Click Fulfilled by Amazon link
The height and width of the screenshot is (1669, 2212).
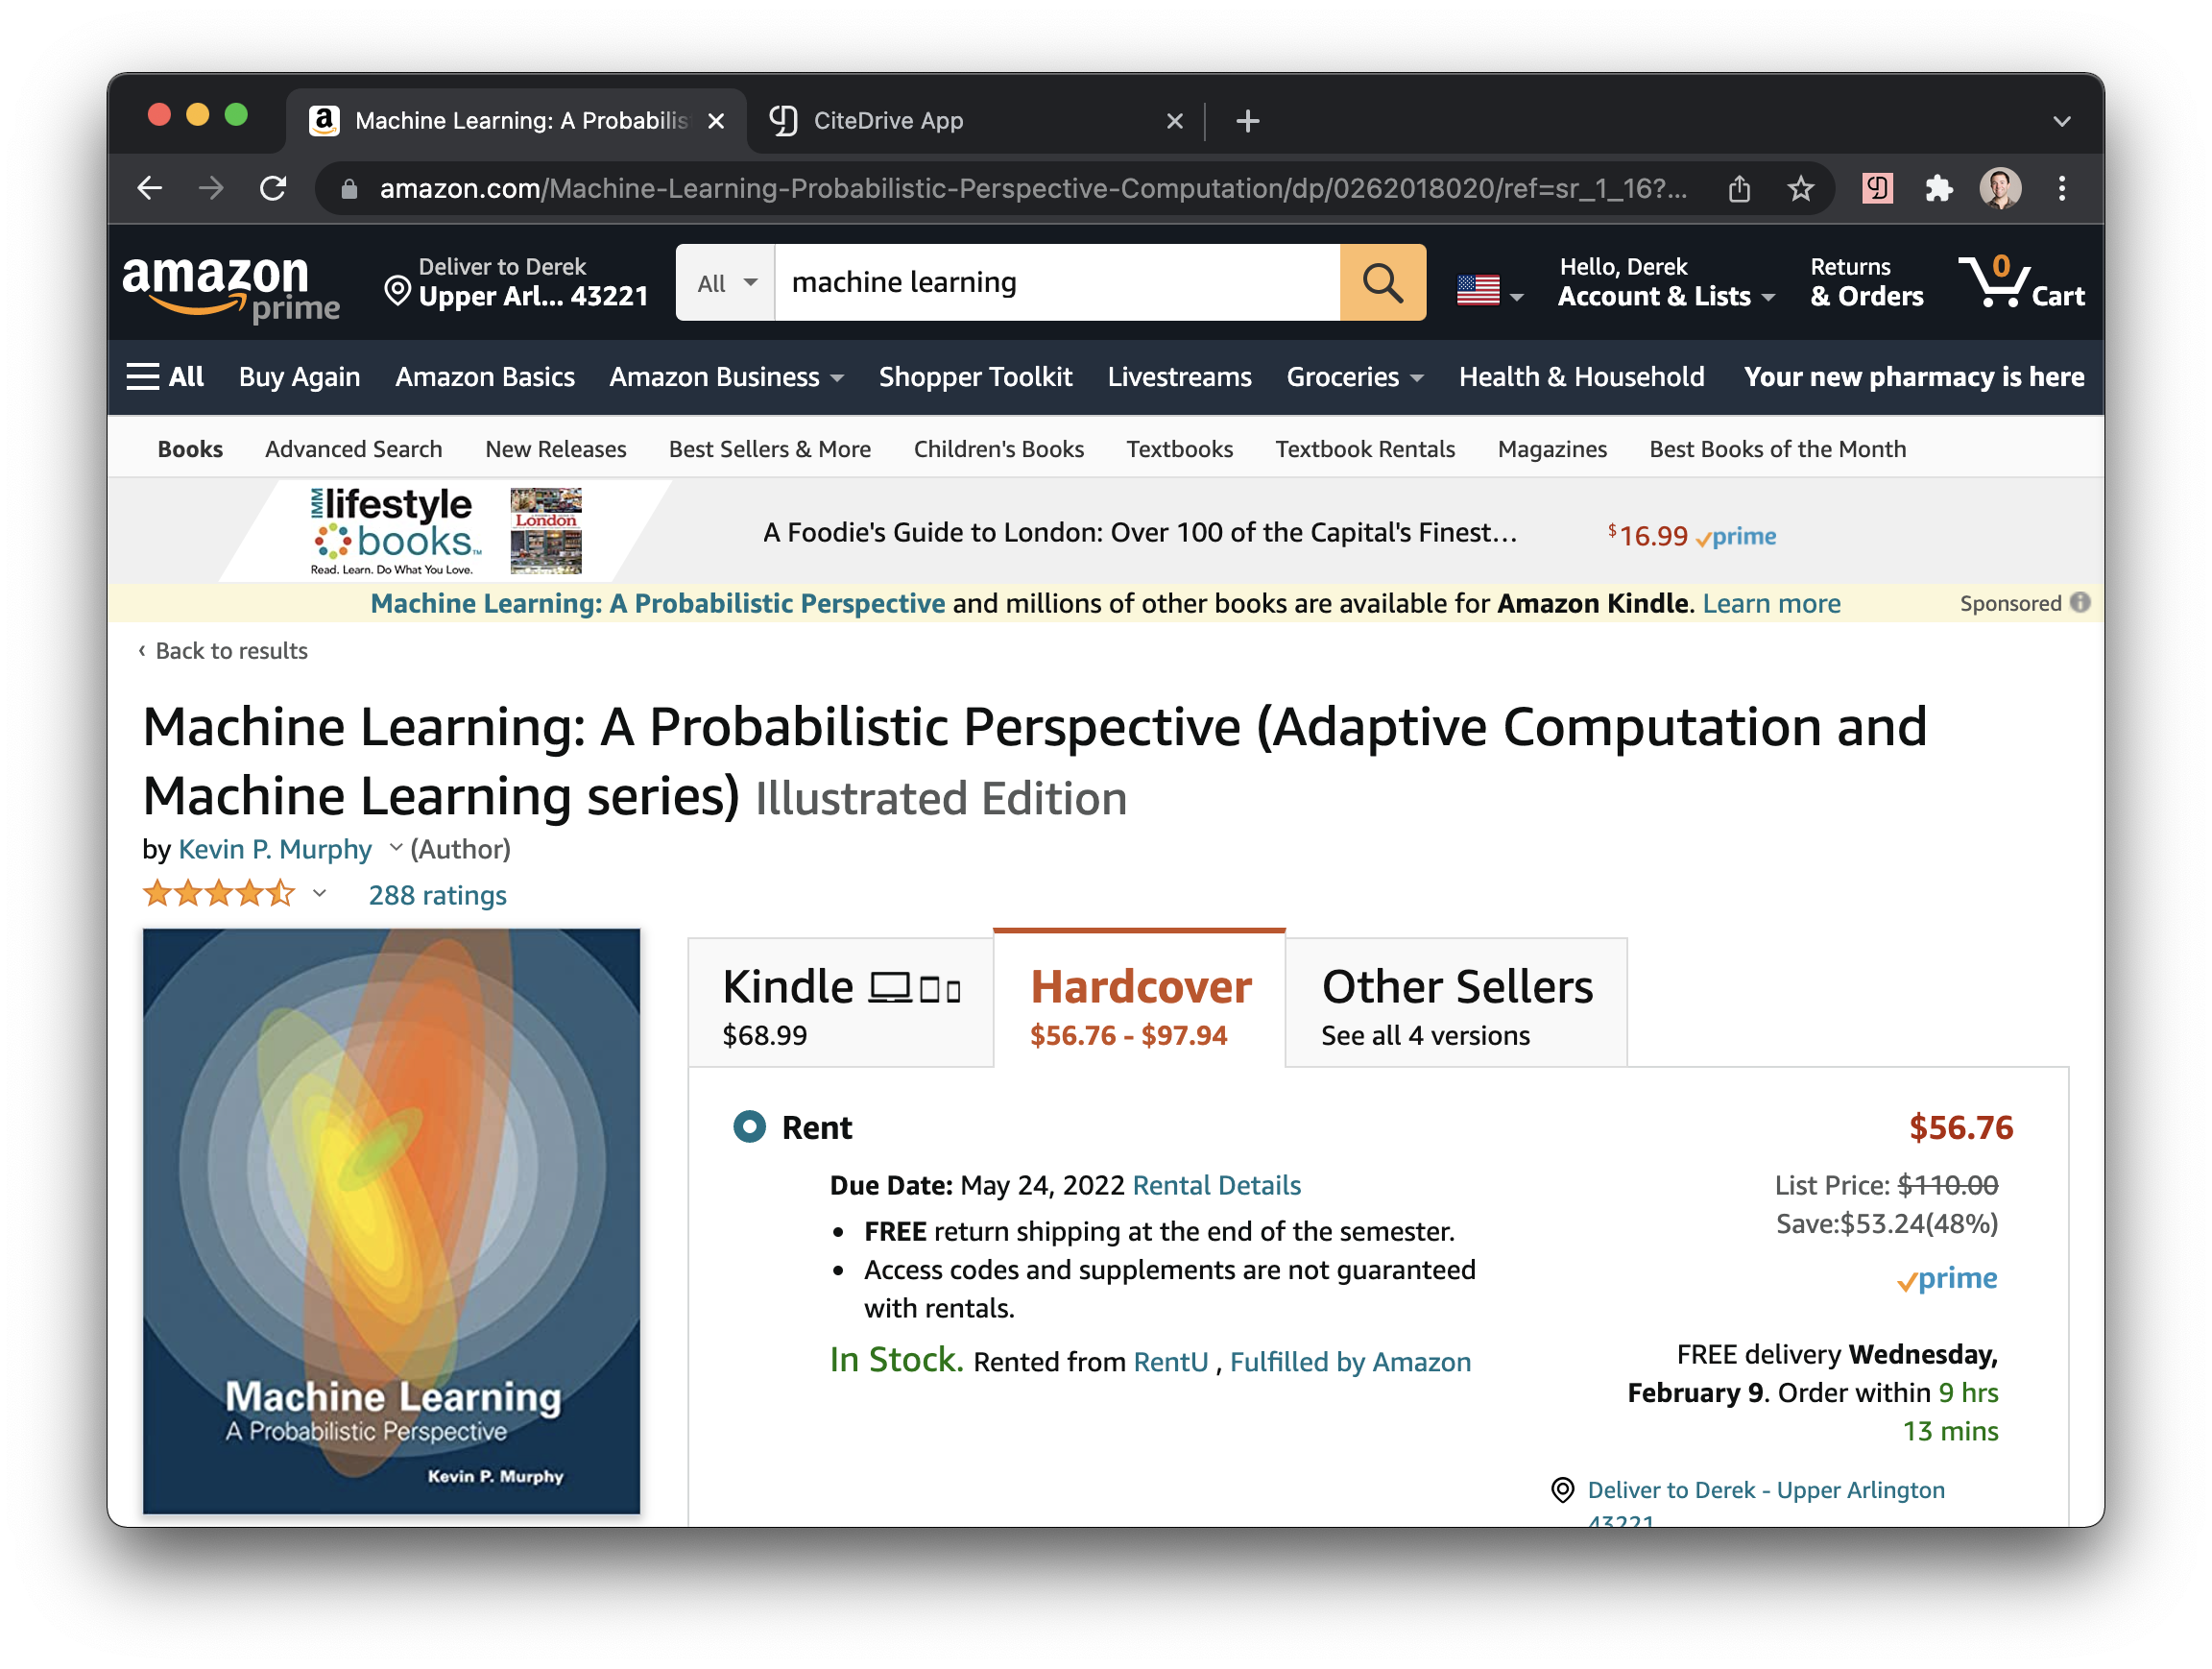point(1350,1363)
